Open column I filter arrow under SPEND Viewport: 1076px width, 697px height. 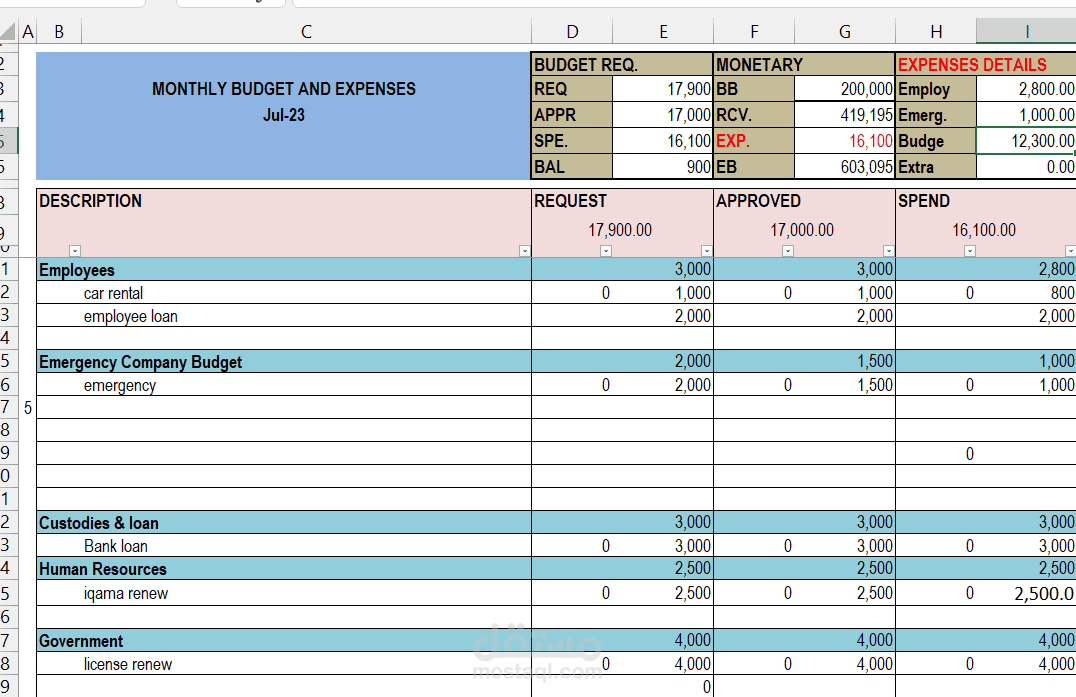click(x=1071, y=251)
